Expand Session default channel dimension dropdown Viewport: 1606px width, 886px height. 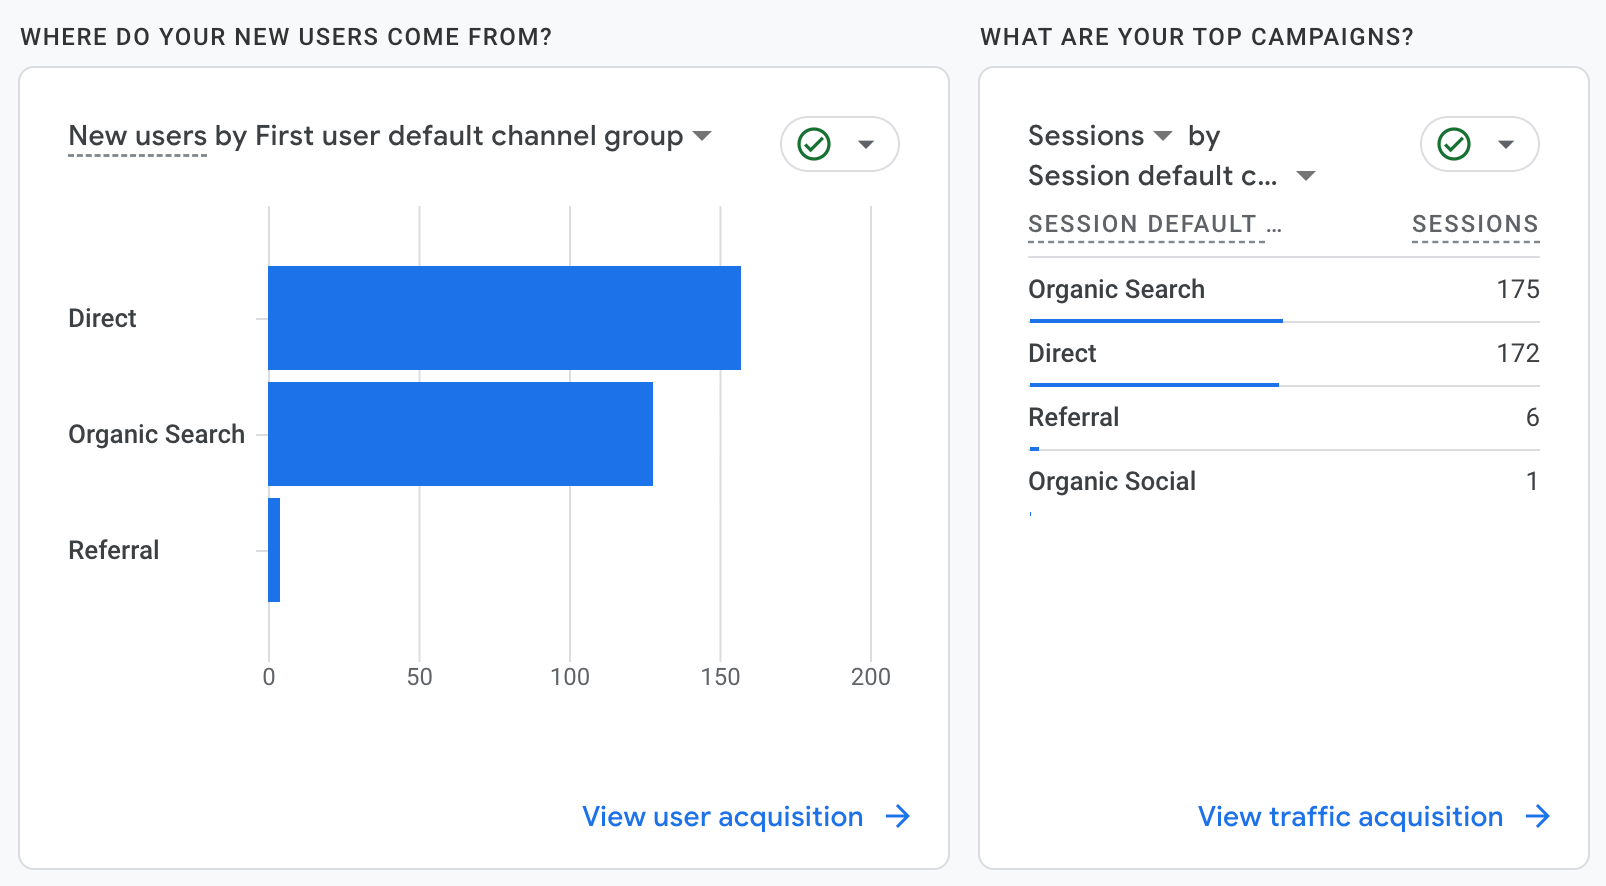1305,176
